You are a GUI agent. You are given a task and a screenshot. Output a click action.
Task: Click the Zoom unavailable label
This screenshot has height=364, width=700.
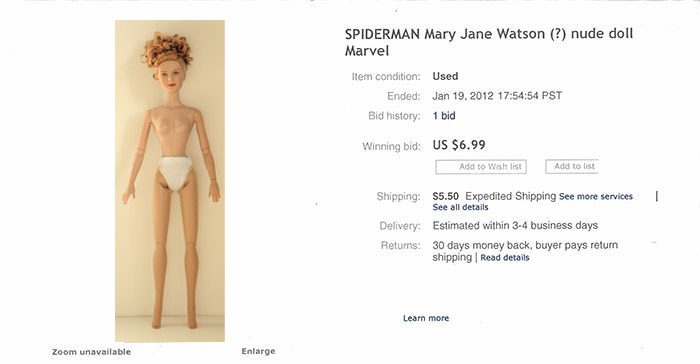click(x=92, y=352)
